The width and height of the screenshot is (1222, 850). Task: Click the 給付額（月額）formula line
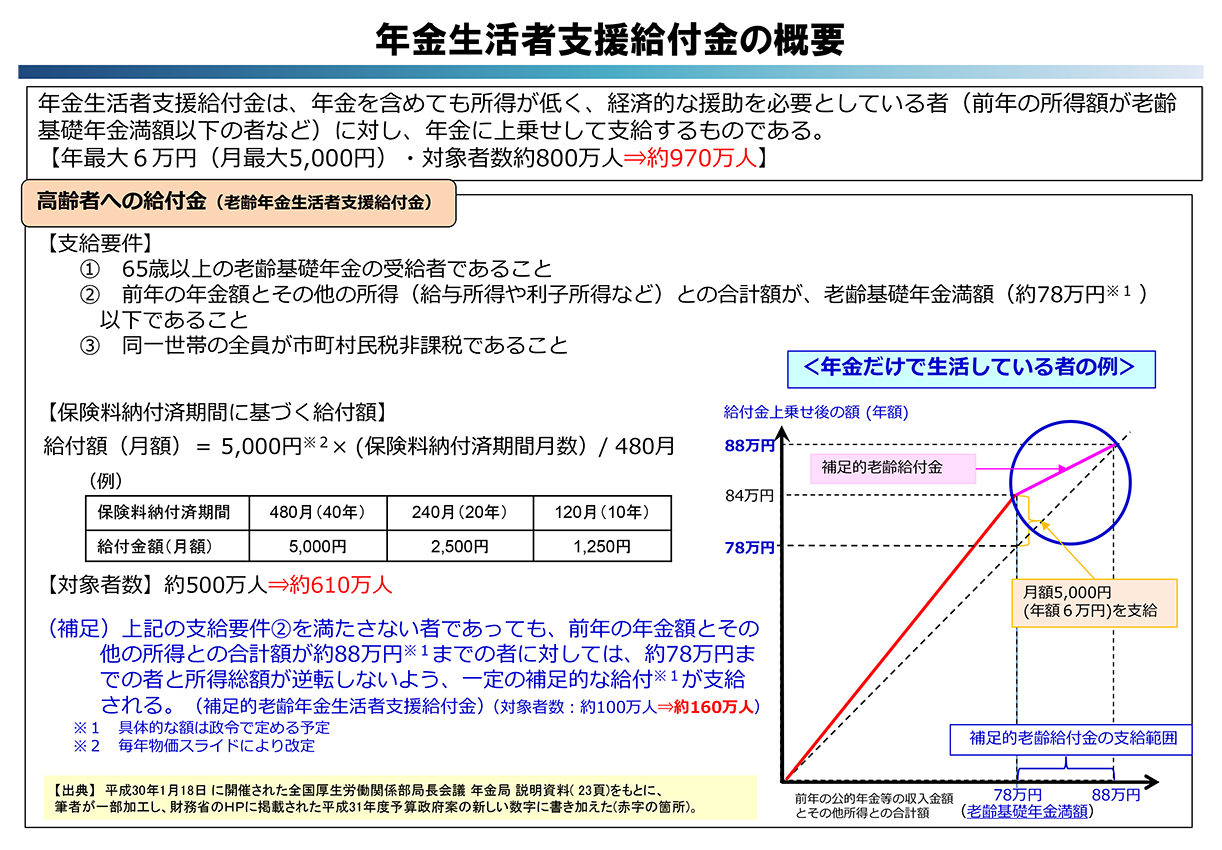tap(359, 446)
